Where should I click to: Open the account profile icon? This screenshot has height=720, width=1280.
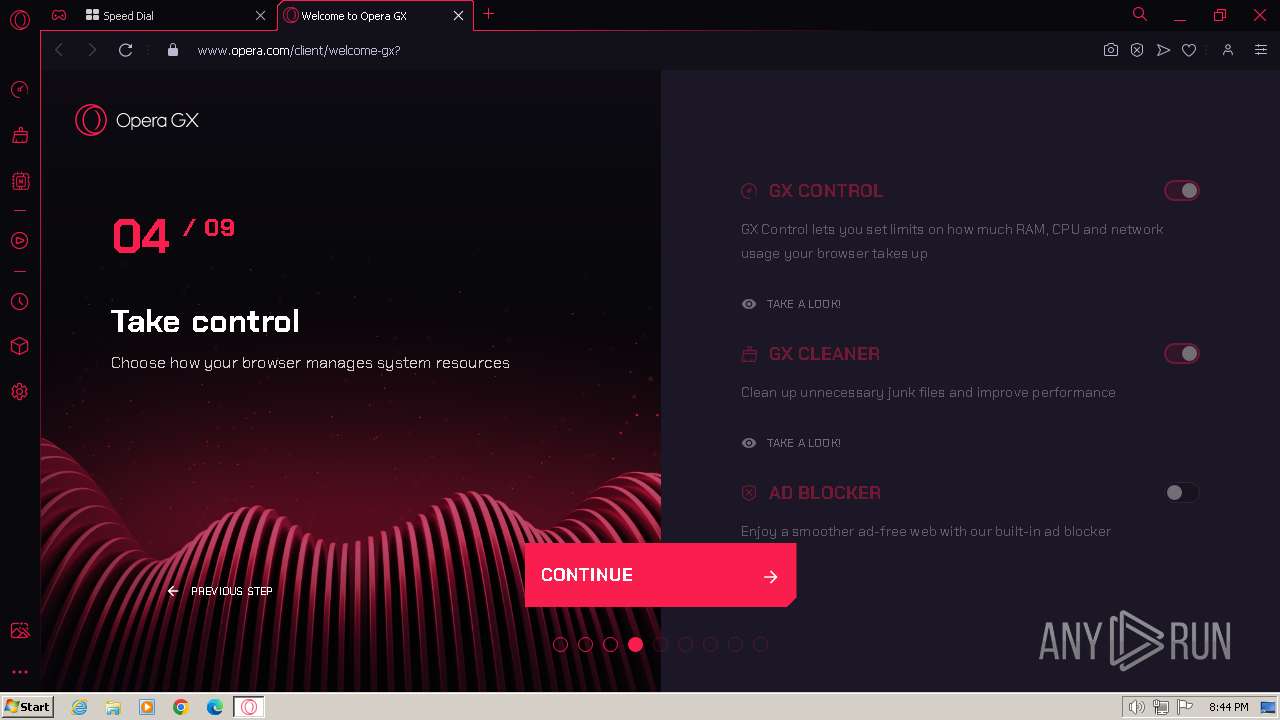click(x=1228, y=50)
